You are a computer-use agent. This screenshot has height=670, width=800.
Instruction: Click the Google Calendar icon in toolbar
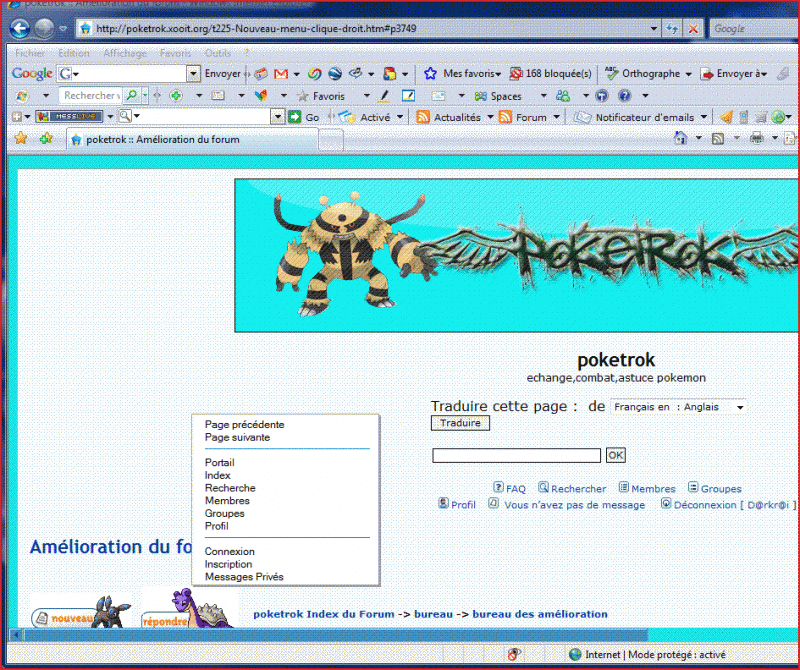click(261, 74)
